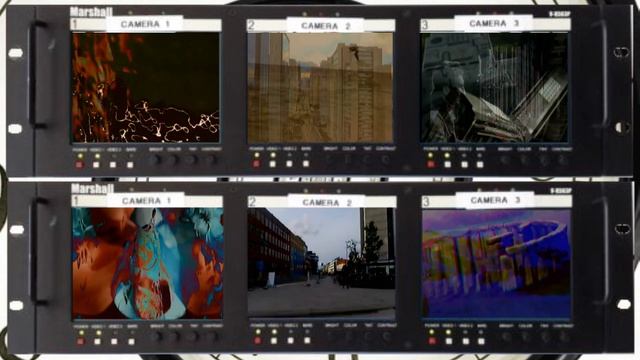640x360 pixels.
Task: Select VIDEO 2 input on bottom rack Camera 1
Action: coord(114,342)
